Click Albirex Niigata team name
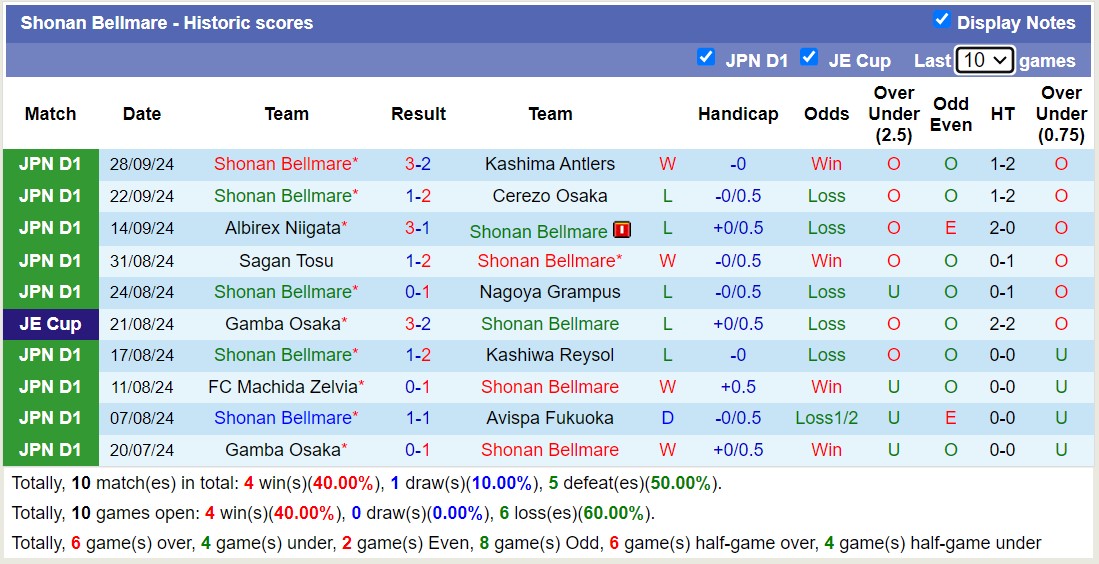The width and height of the screenshot is (1099, 564). click(283, 228)
